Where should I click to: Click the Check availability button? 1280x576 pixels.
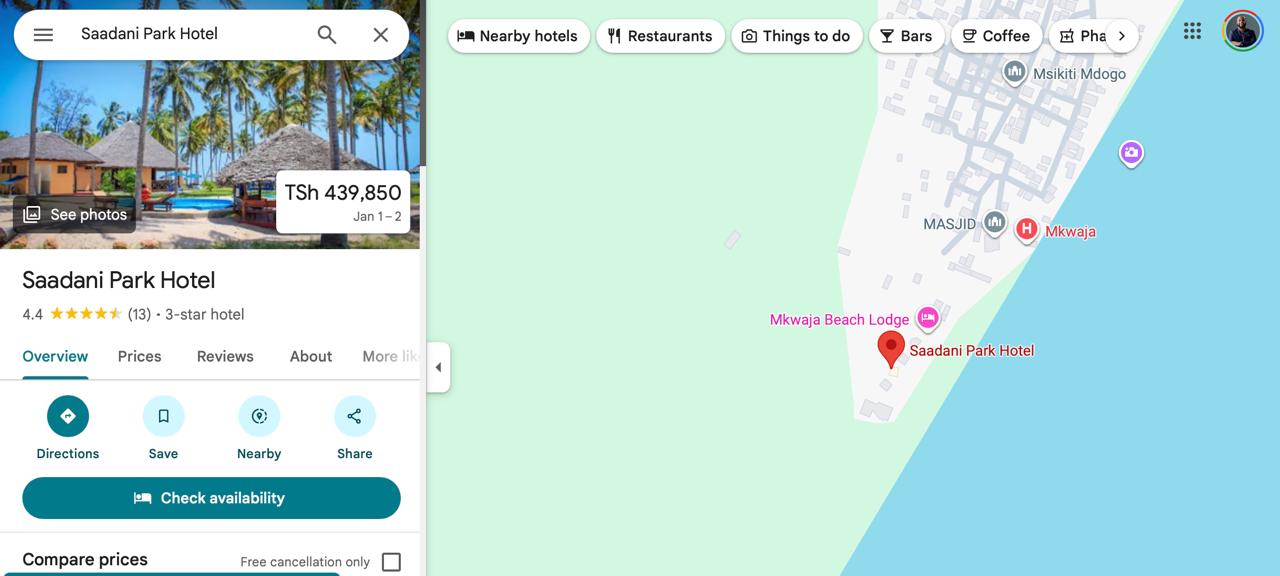pos(211,498)
